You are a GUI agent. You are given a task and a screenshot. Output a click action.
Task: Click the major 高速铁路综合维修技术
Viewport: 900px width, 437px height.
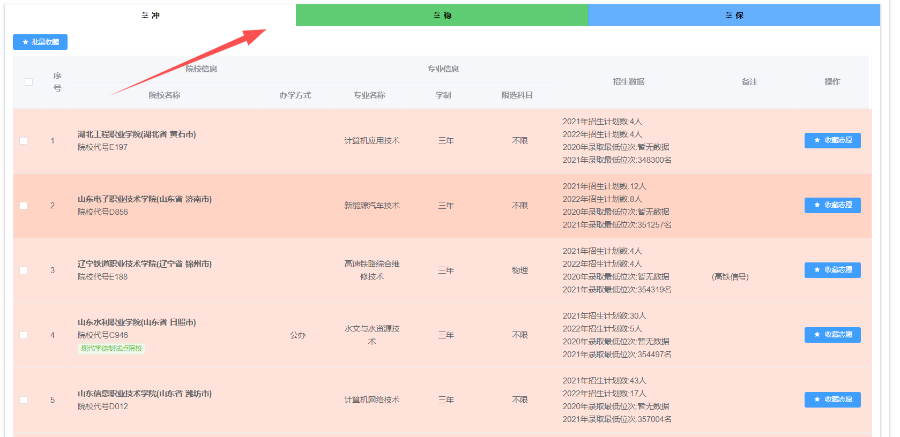click(x=371, y=270)
